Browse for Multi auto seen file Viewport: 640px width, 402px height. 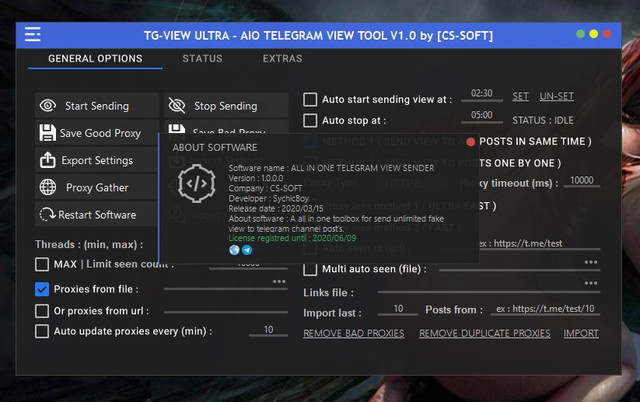point(591,262)
